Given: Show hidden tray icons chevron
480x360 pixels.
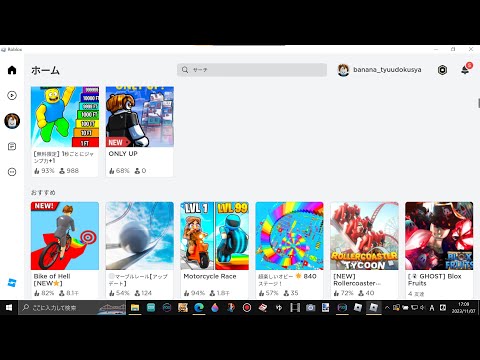Looking at the screenshot, I should point(387,308).
